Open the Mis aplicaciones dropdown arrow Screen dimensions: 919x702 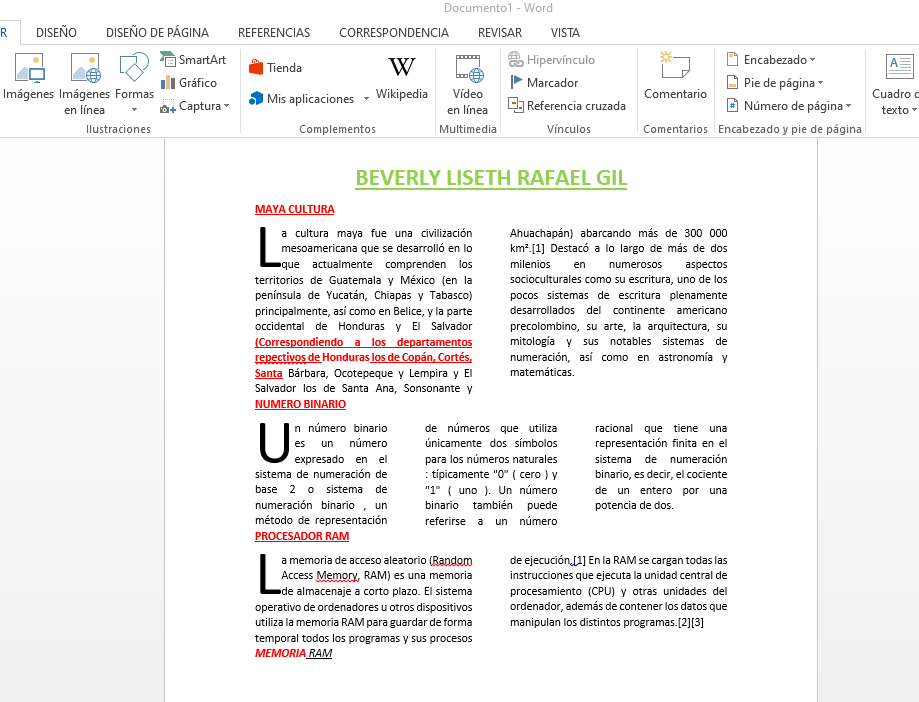click(366, 98)
